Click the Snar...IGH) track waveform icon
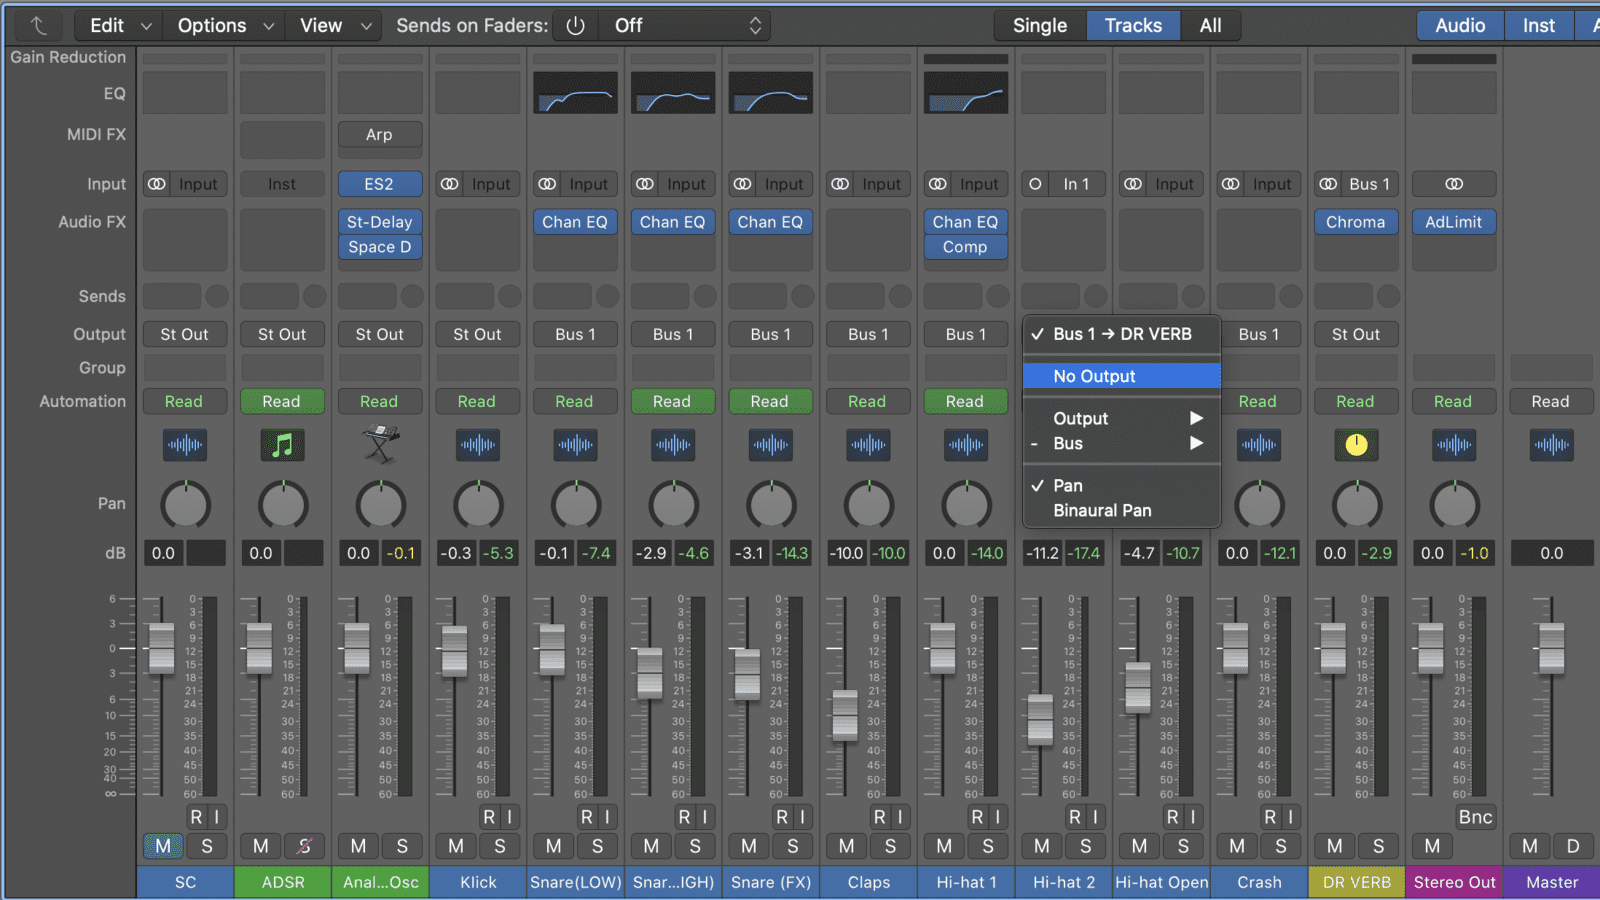This screenshot has height=900, width=1600. point(673,445)
